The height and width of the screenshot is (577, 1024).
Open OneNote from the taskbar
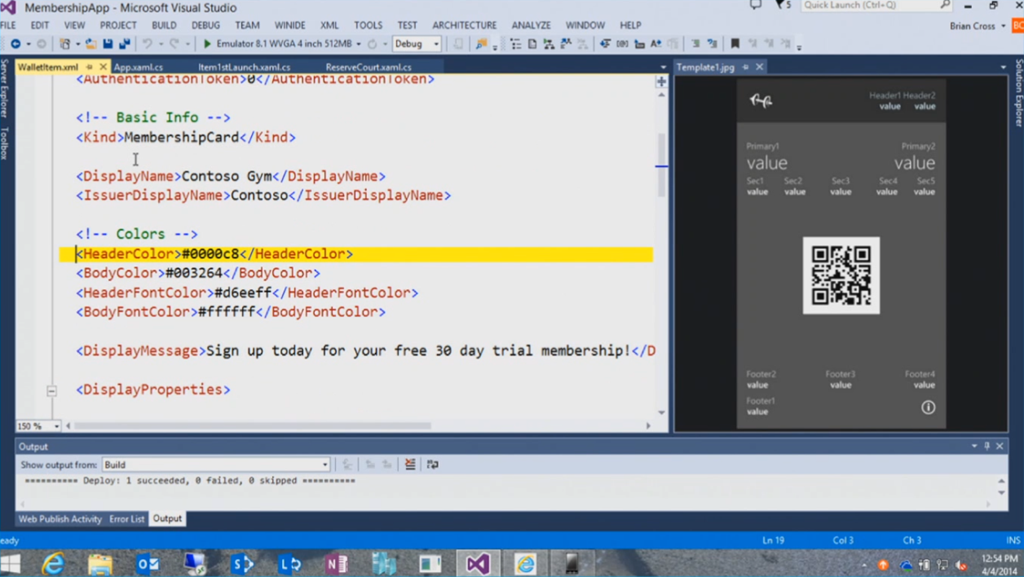[x=336, y=563]
